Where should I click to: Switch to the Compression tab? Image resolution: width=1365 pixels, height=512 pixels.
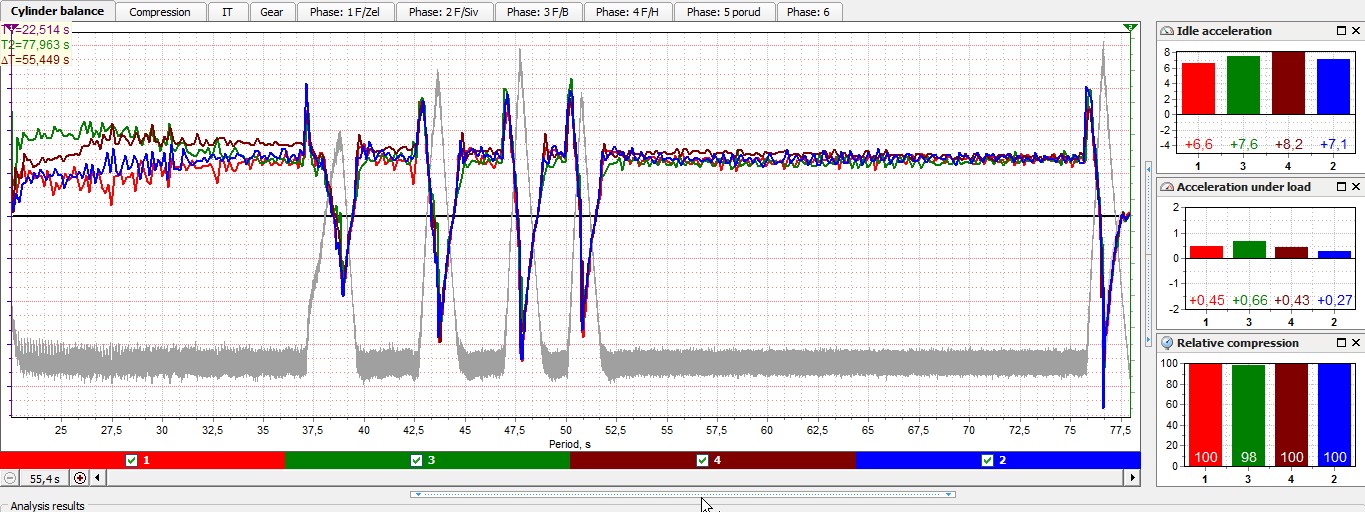point(160,12)
